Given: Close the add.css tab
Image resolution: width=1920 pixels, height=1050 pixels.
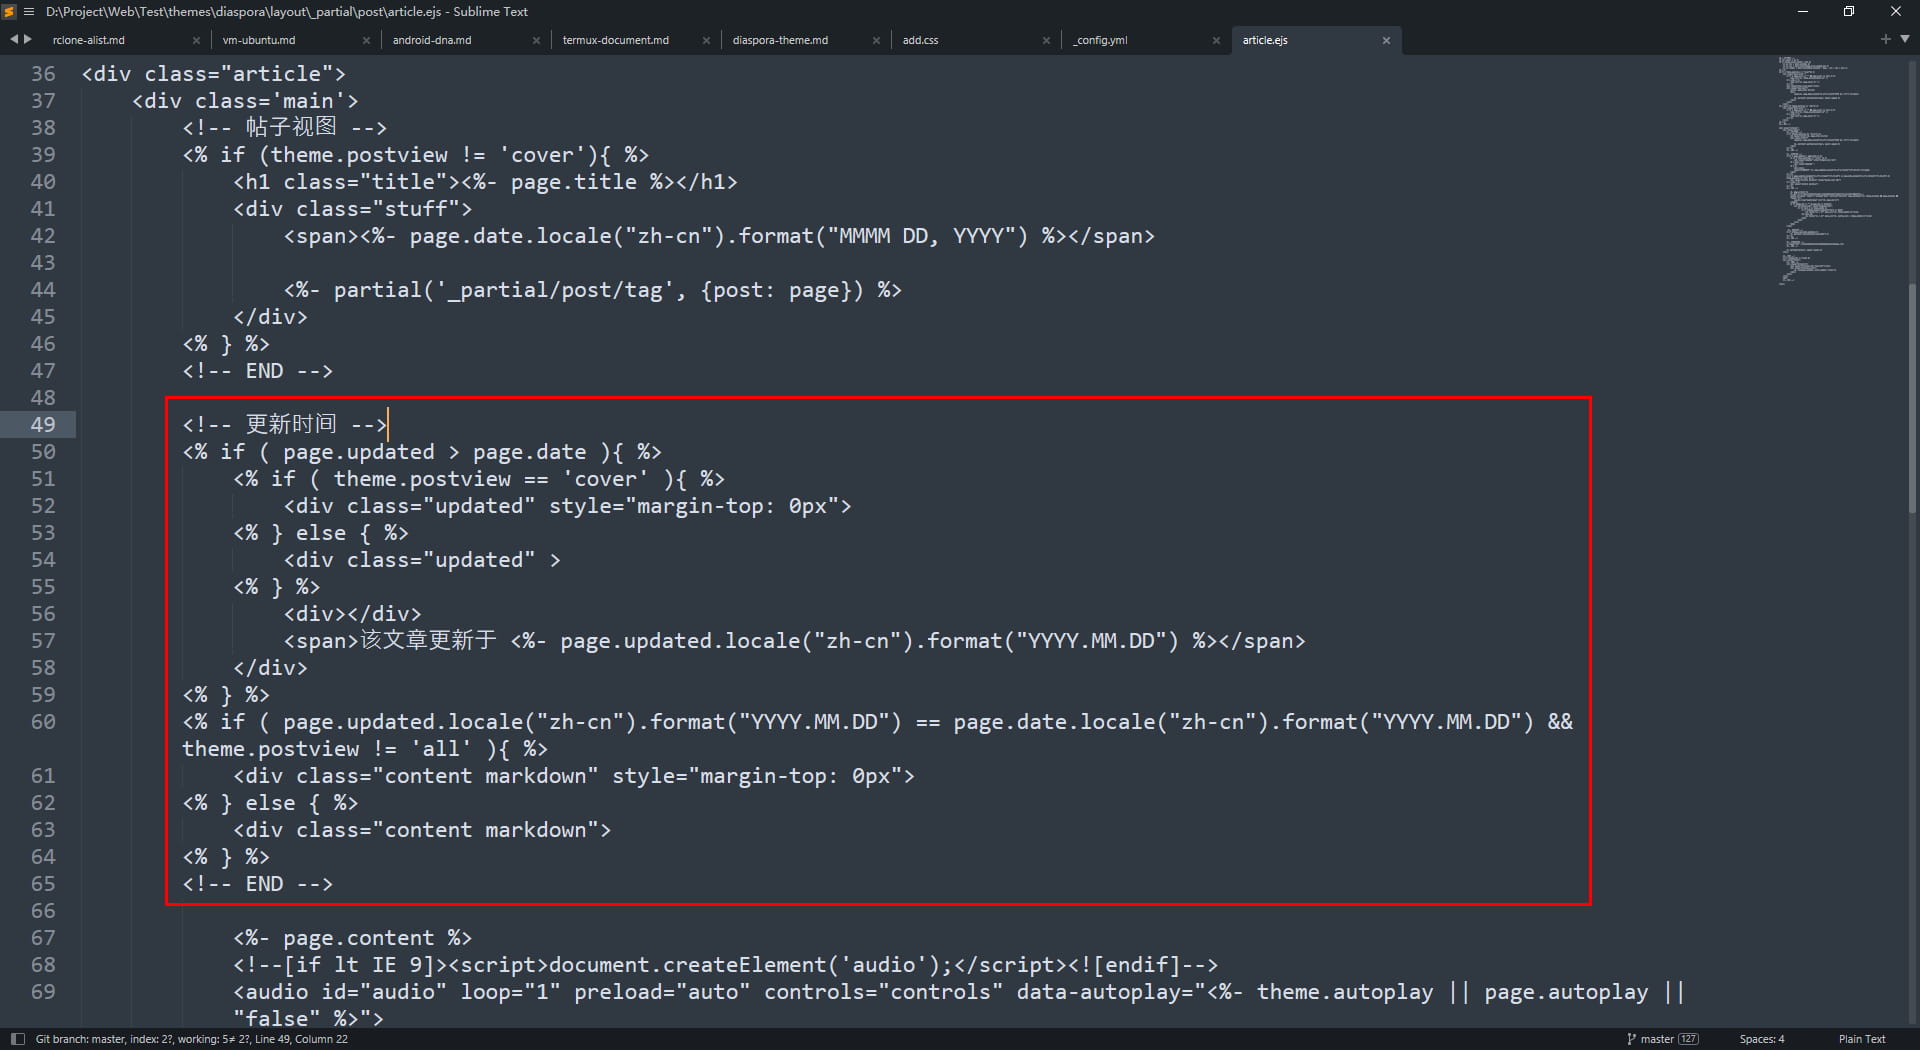Looking at the screenshot, I should click(1046, 41).
